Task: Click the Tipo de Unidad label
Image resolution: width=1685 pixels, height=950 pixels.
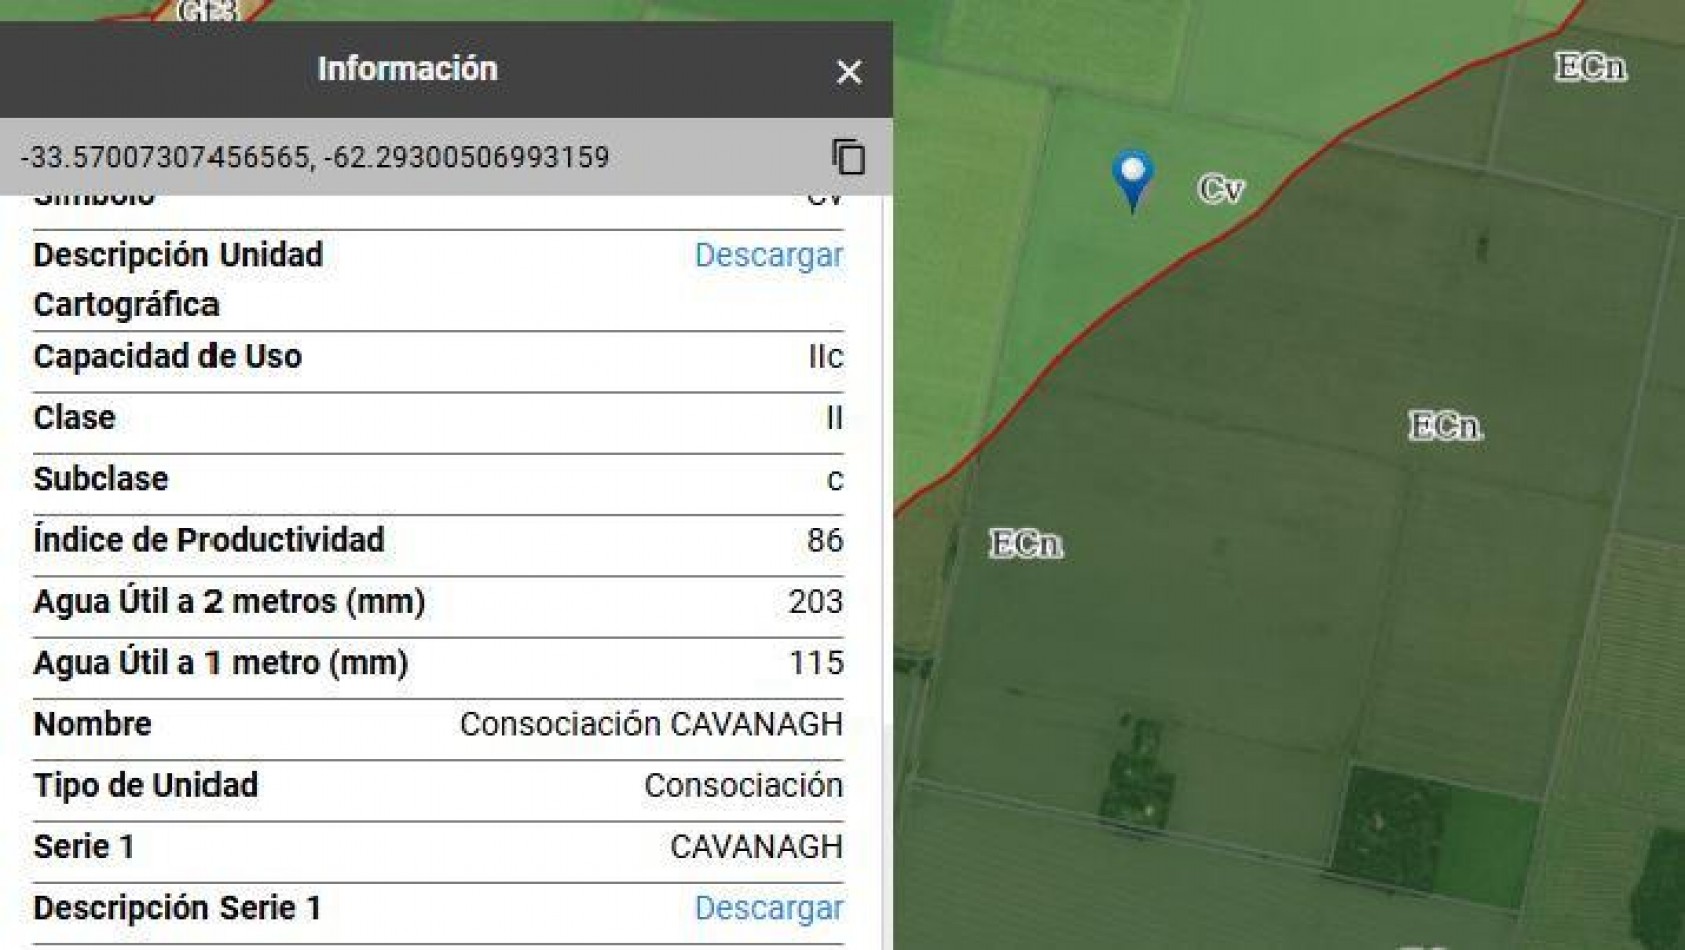Action: pyautogui.click(x=146, y=785)
